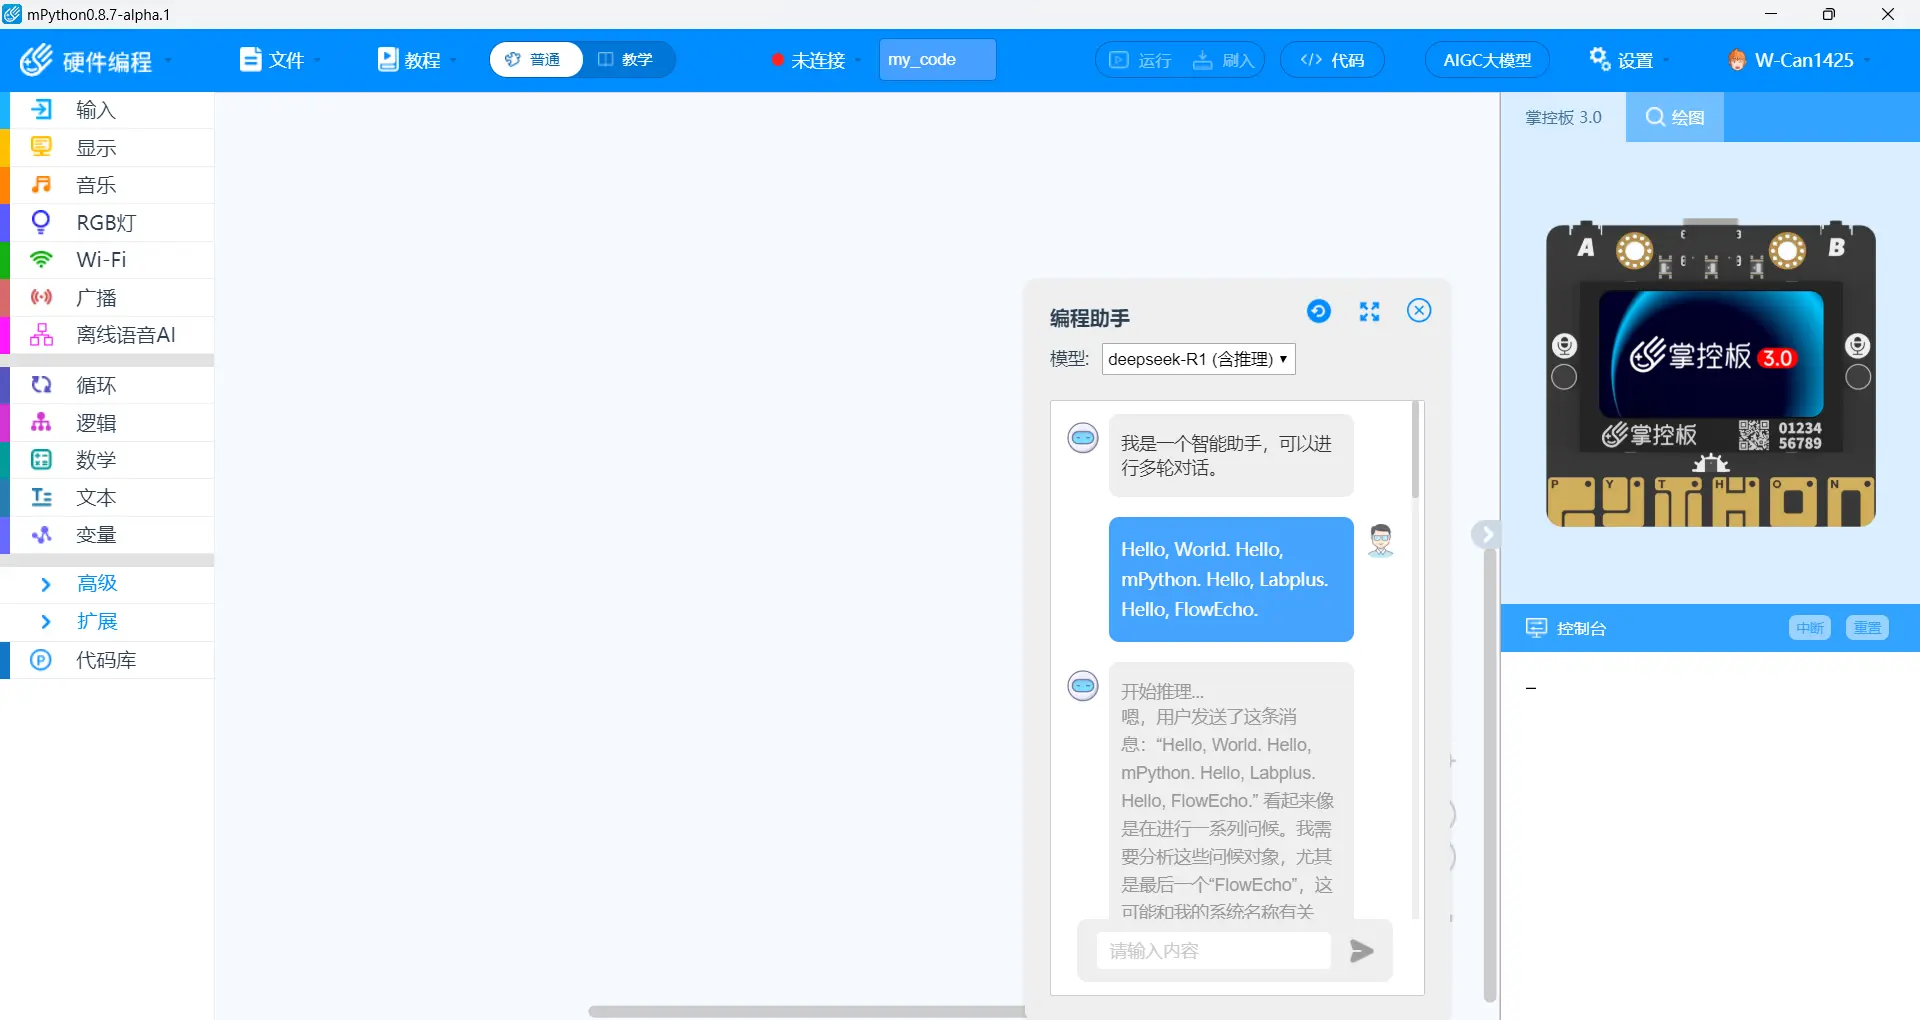Click the send message arrow icon
The height and width of the screenshot is (1020, 1920).
tap(1361, 951)
